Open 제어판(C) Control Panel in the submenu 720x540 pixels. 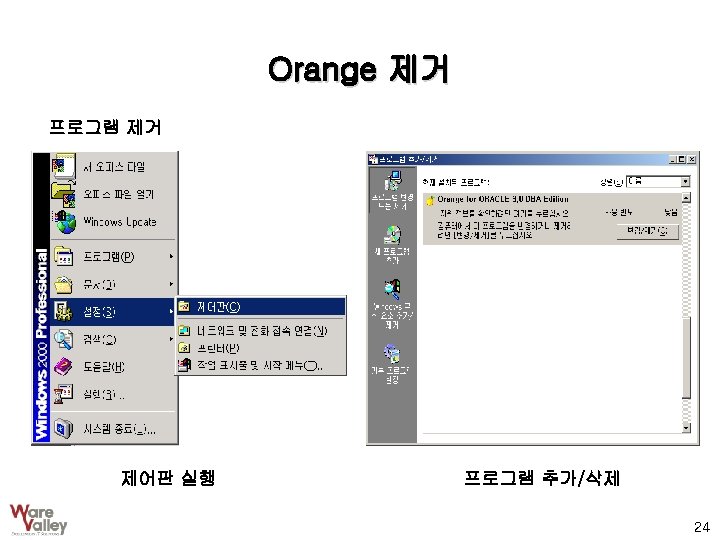click(x=261, y=306)
